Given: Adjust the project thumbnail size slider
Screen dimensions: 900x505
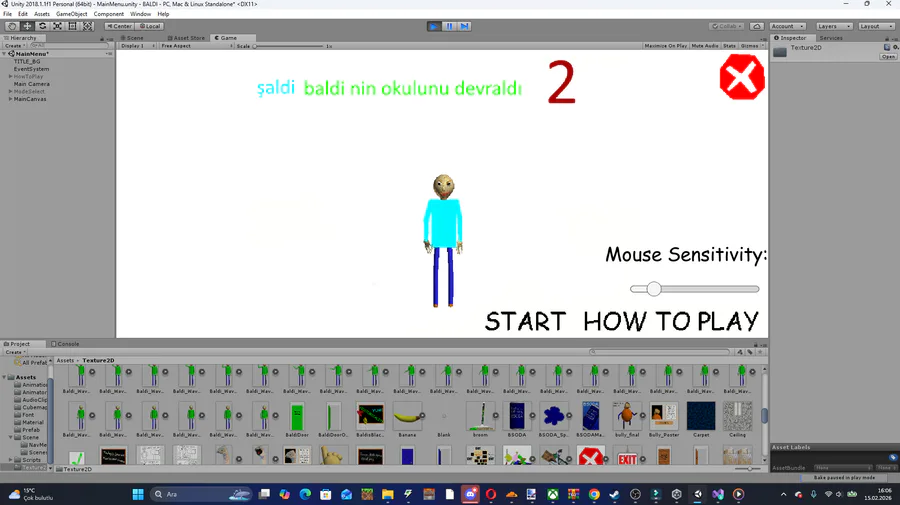Looking at the screenshot, I should [x=748, y=469].
